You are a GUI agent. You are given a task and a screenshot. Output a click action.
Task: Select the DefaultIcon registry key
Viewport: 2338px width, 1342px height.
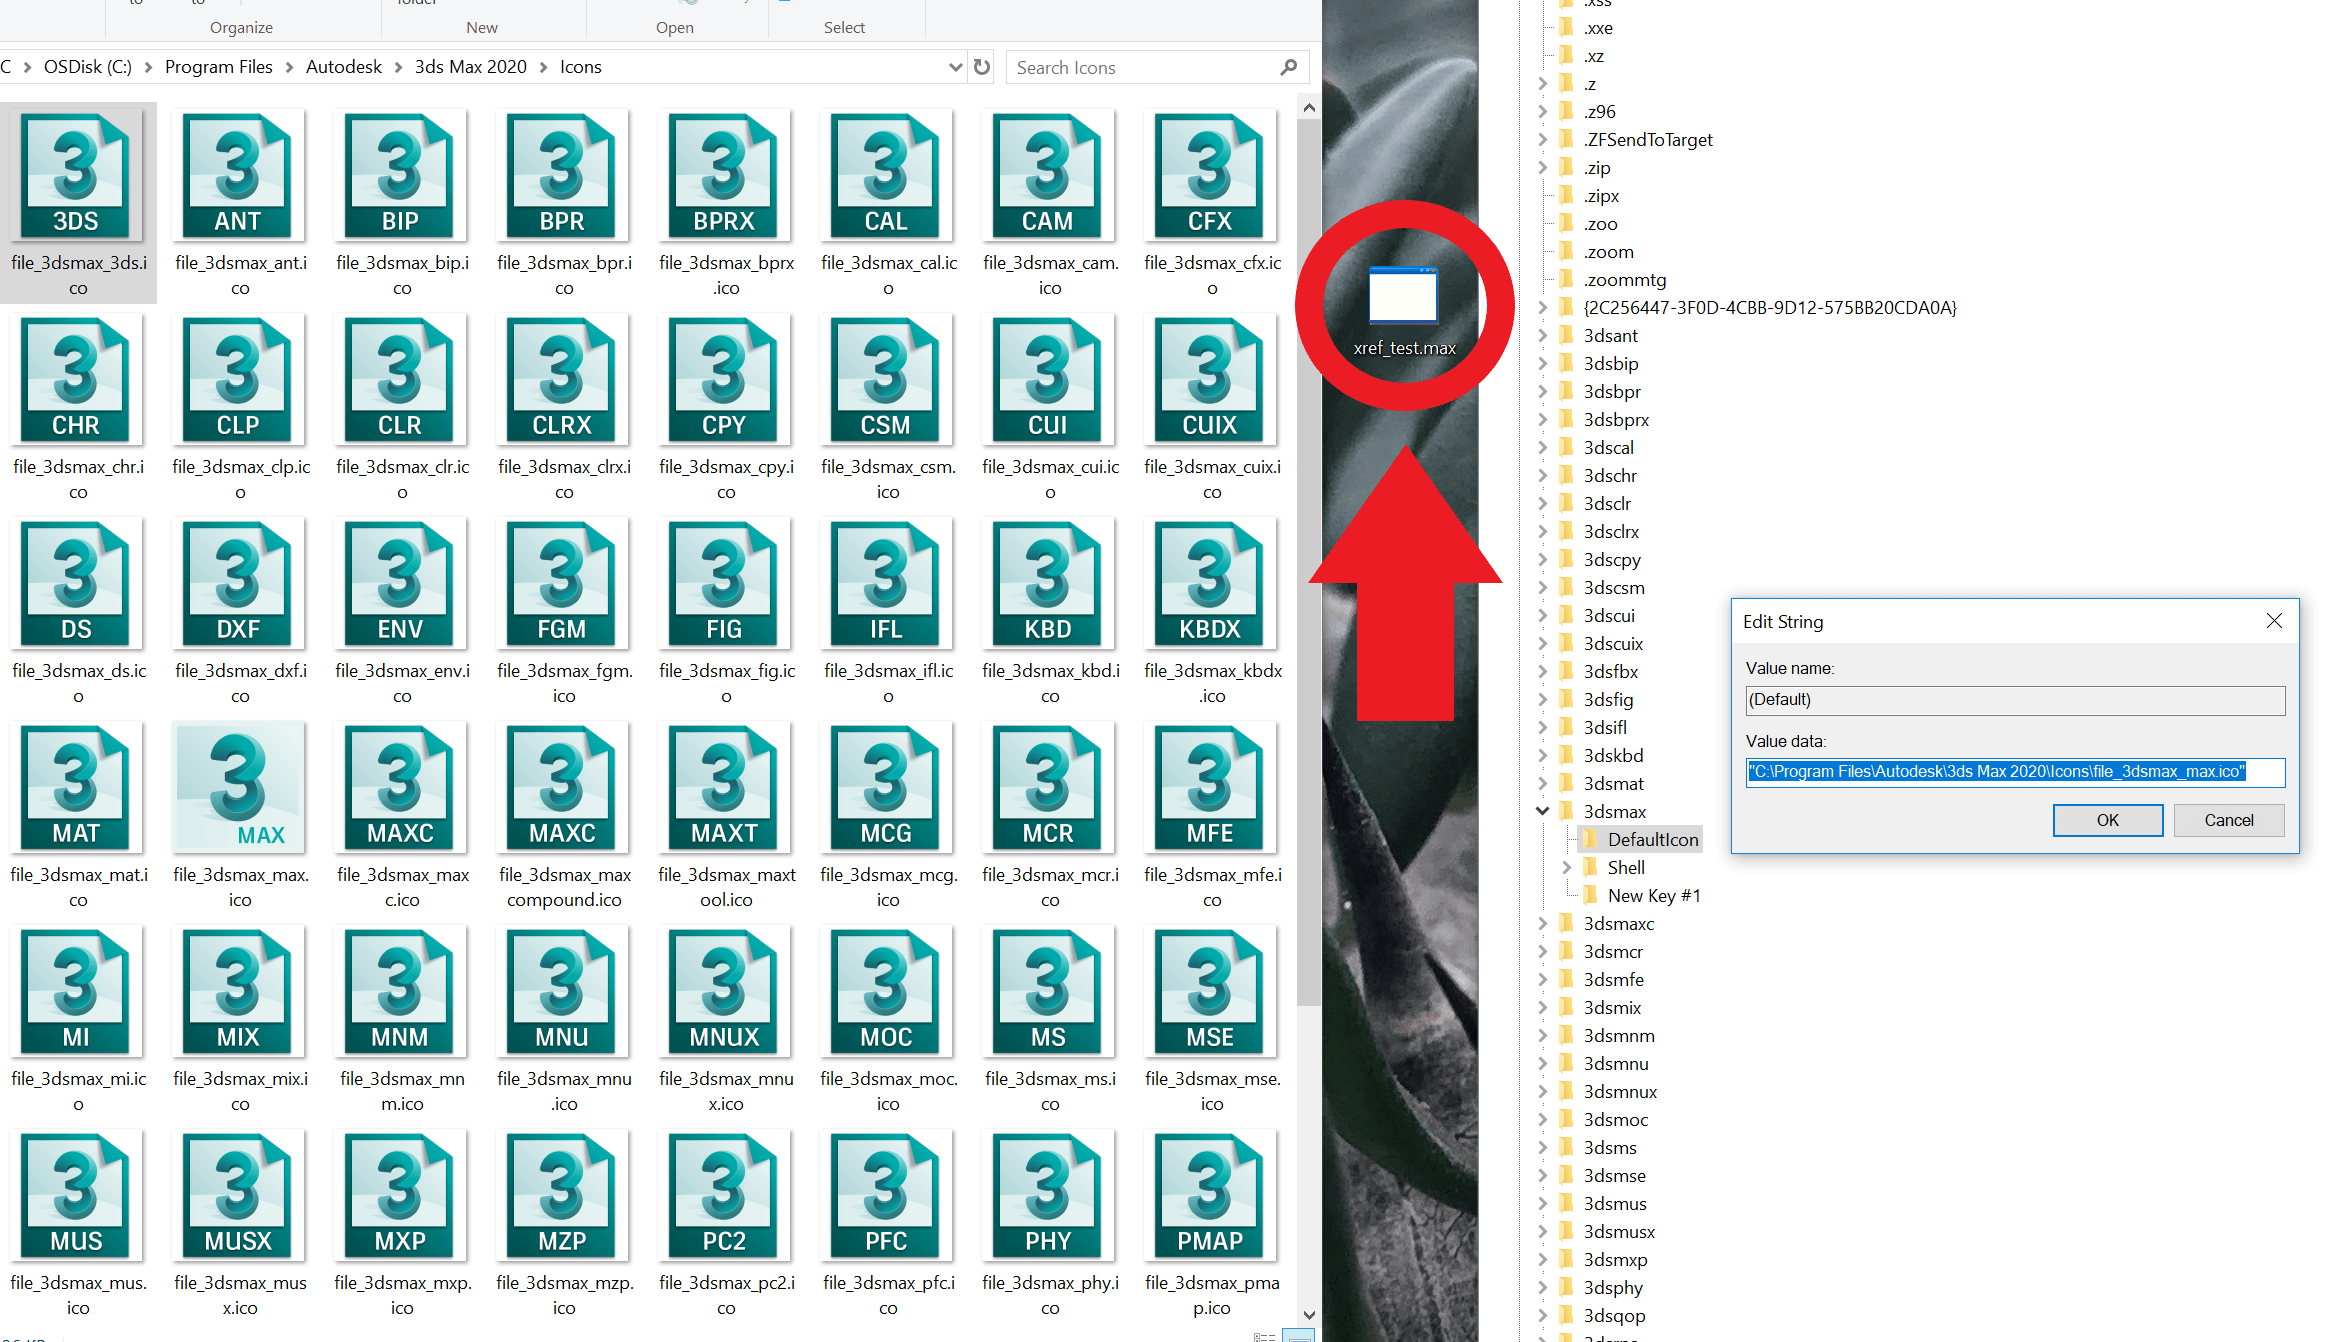point(1652,839)
